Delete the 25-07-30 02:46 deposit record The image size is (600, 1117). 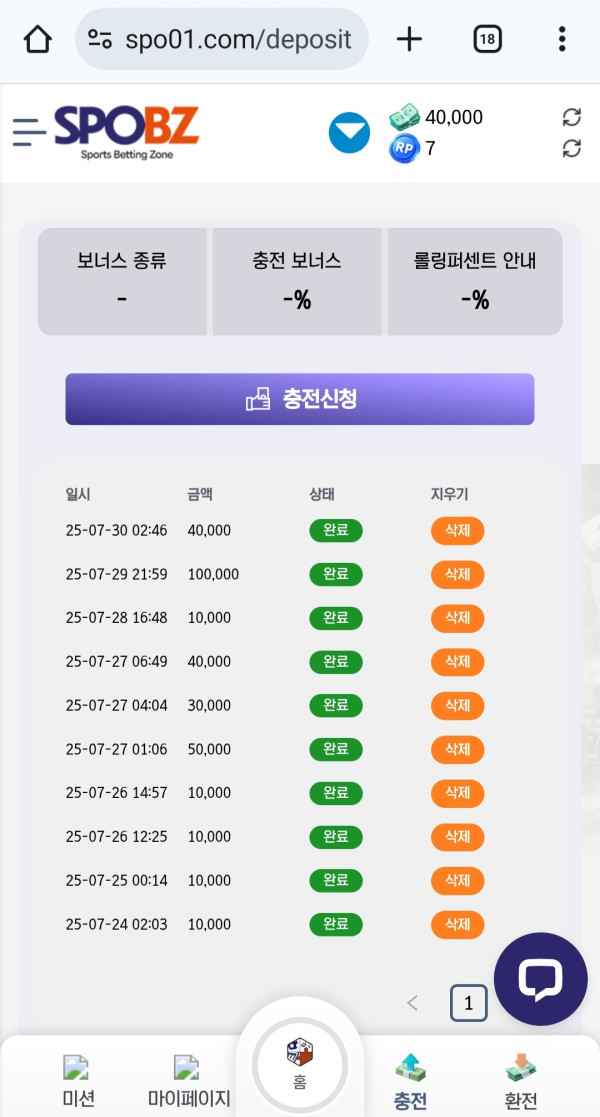457,530
